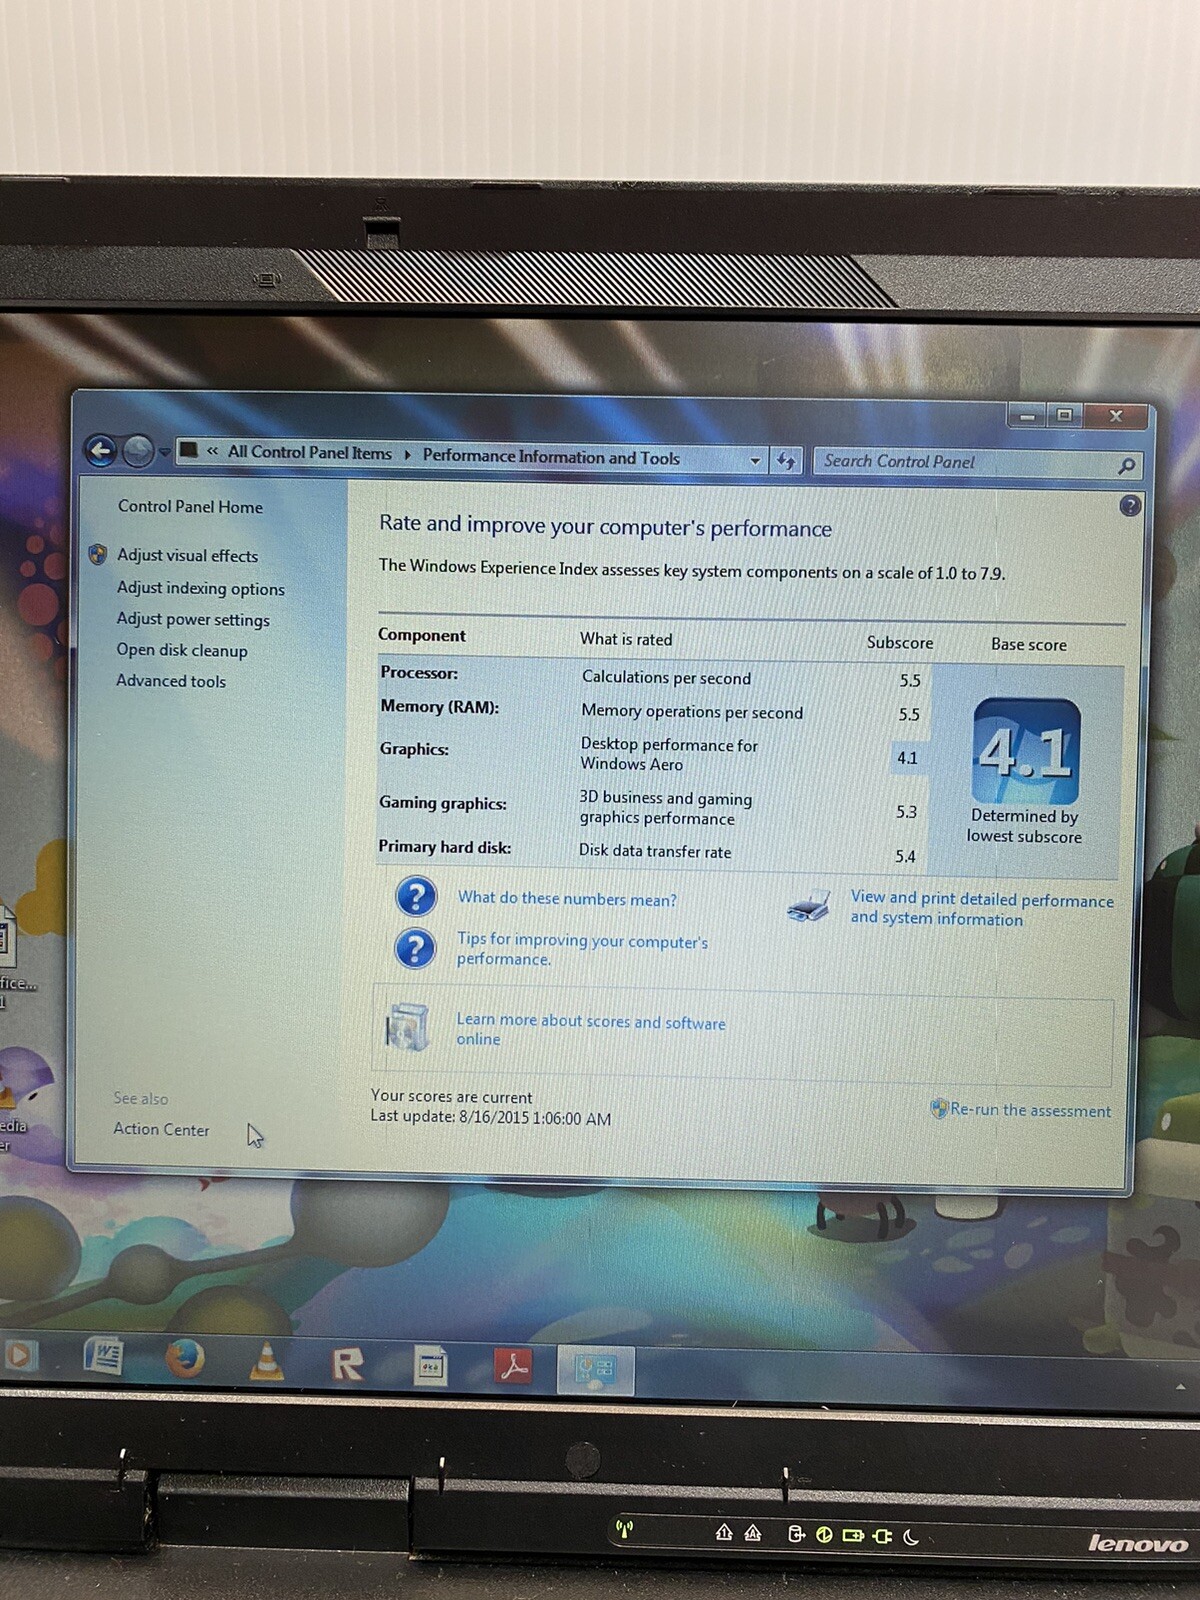Click the greyed-out Forward arrow button
The height and width of the screenshot is (1600, 1200).
[x=138, y=452]
